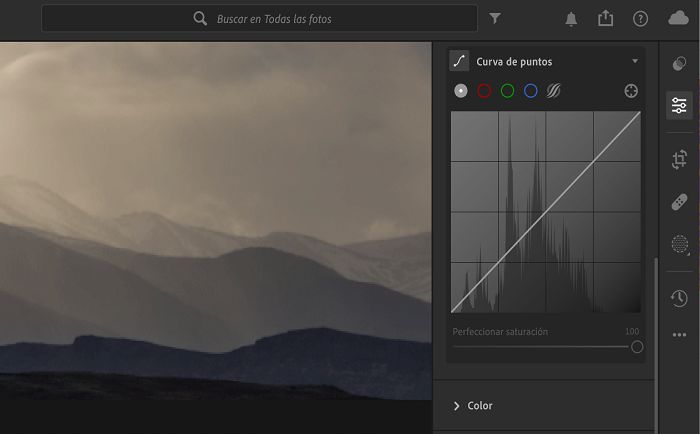
Task: Focus the 'Buscar en Todas las fotos' search field
Action: coord(259,18)
